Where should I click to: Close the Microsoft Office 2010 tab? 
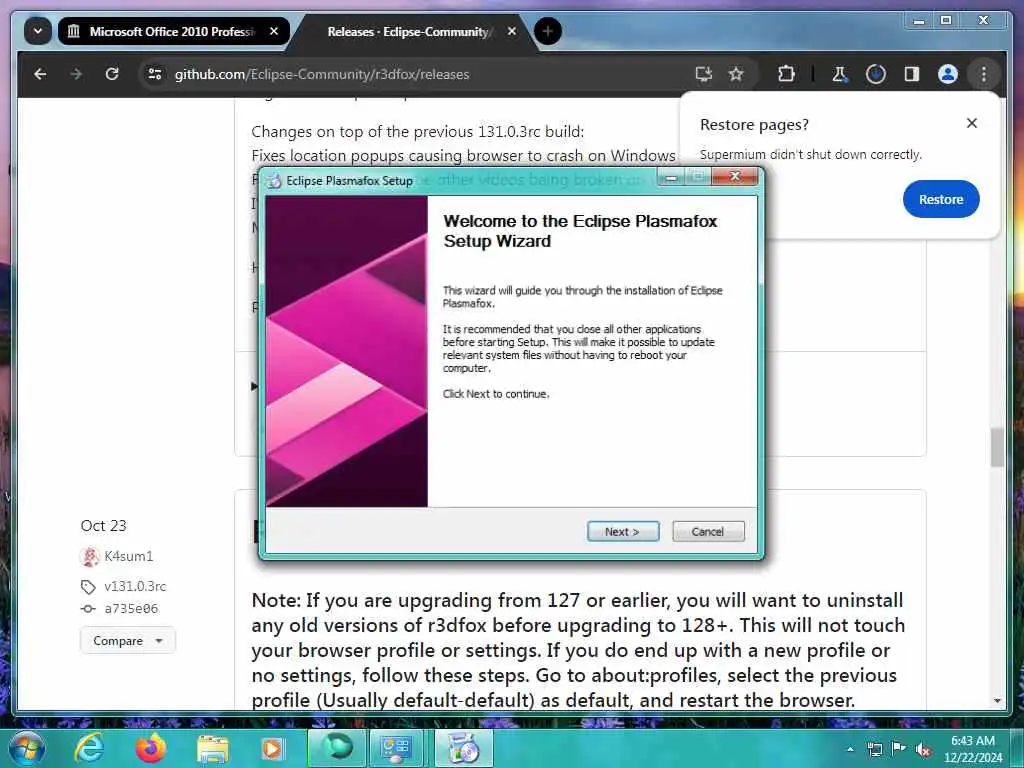click(x=274, y=31)
